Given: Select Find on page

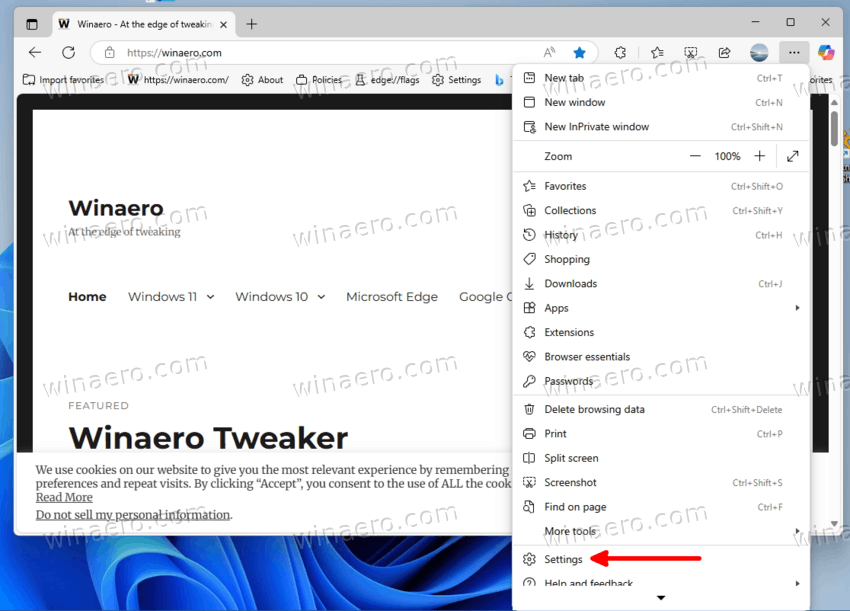Looking at the screenshot, I should pos(661,507).
